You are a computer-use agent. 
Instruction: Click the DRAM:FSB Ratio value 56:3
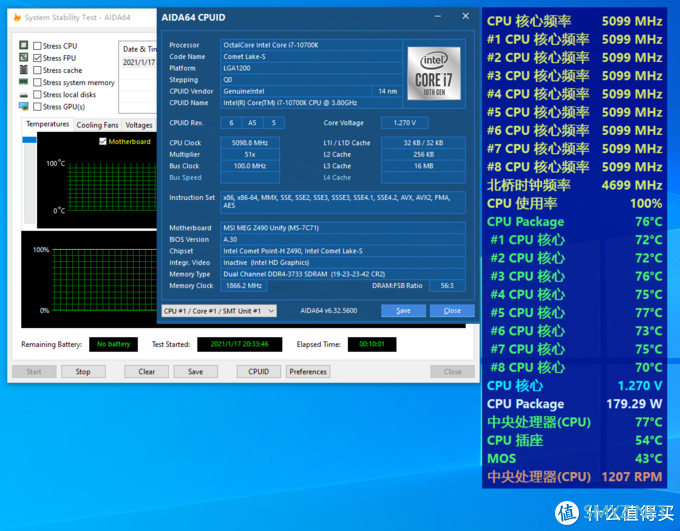coord(447,285)
